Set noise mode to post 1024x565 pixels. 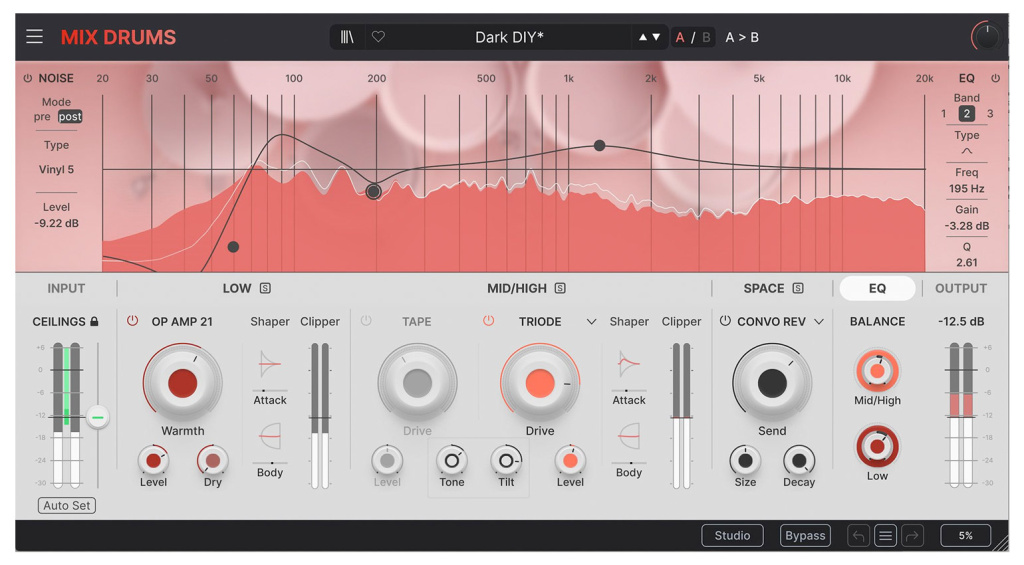[x=70, y=116]
